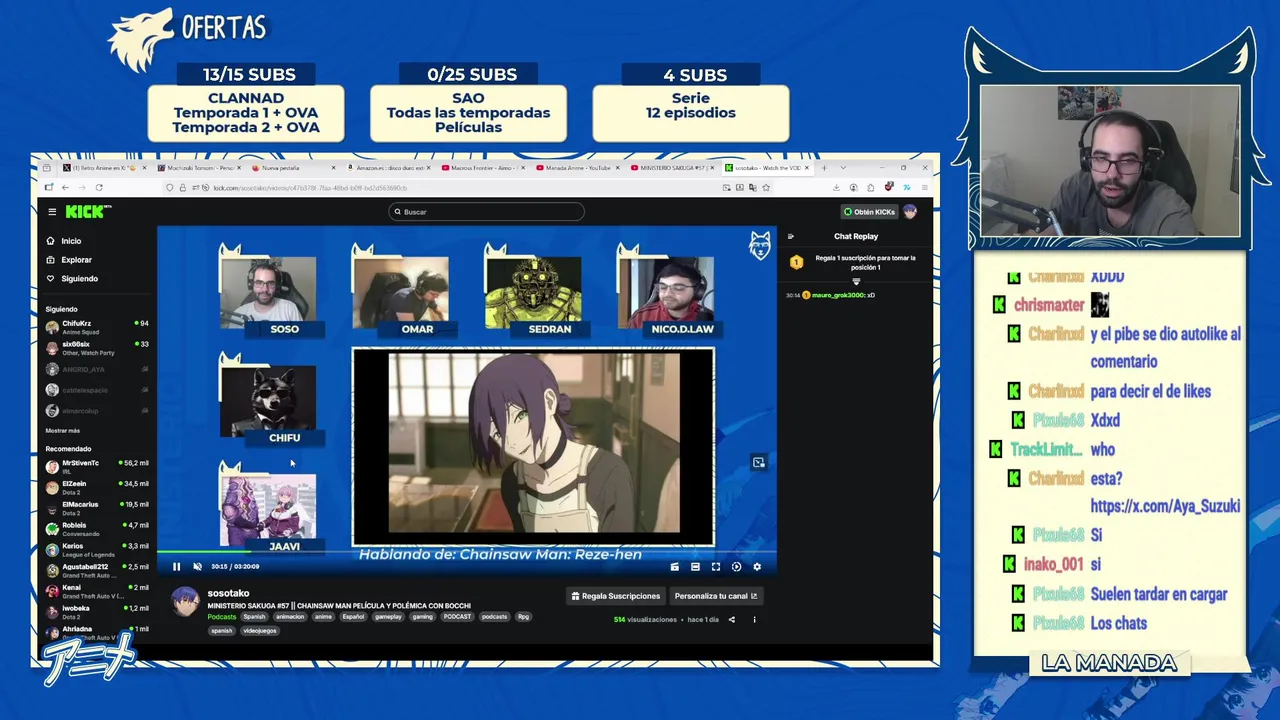Select the anime tag
Screen dimensions: 1280x720
click(x=323, y=617)
